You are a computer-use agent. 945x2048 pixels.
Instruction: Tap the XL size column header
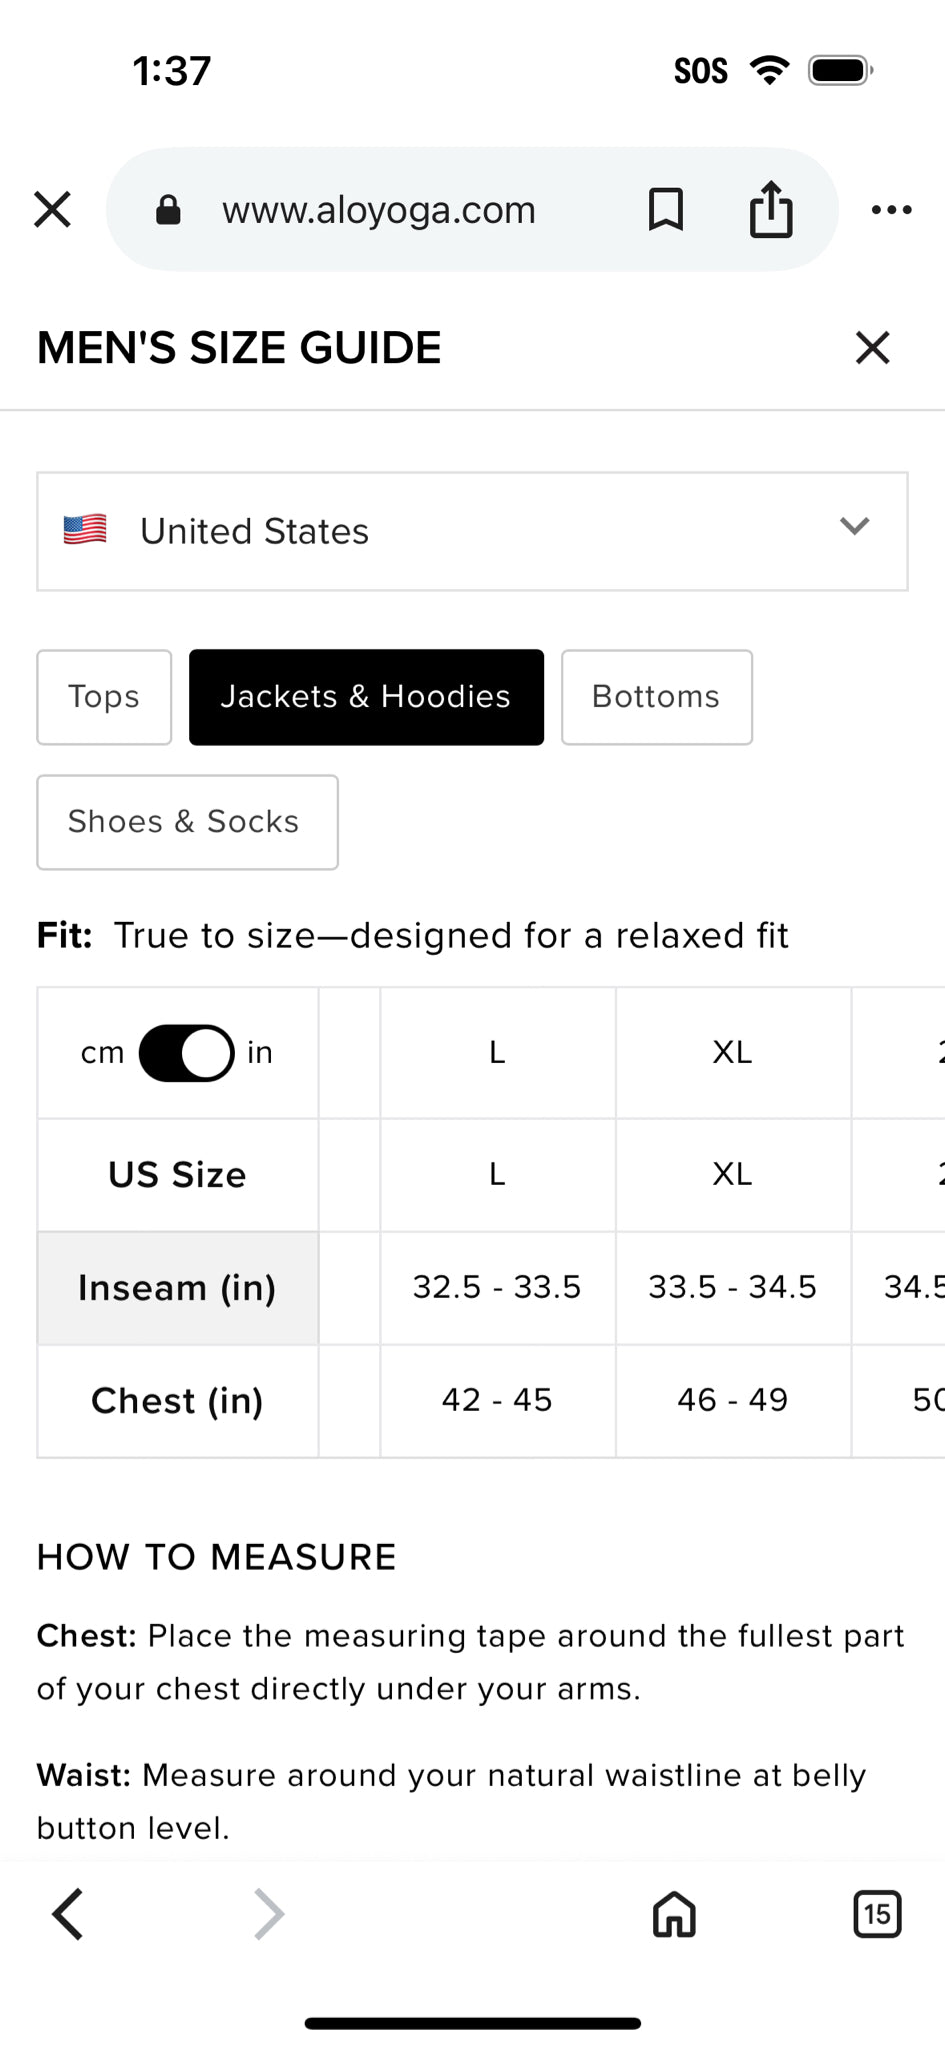[732, 1053]
